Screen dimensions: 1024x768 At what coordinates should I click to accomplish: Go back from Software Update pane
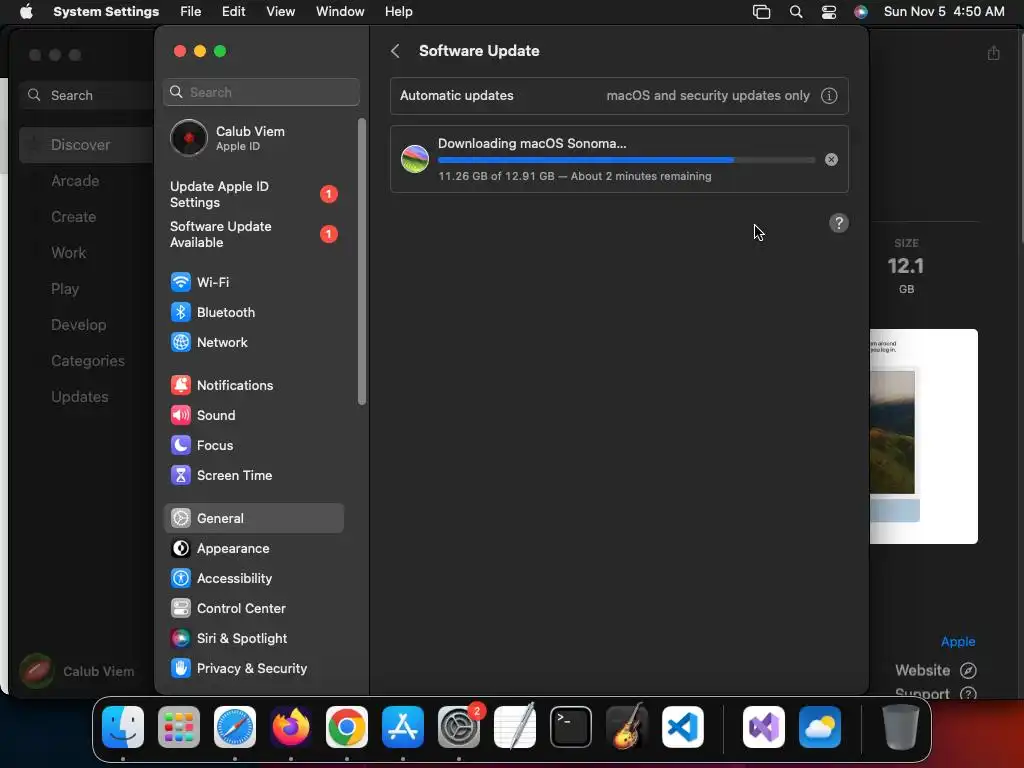(x=395, y=51)
